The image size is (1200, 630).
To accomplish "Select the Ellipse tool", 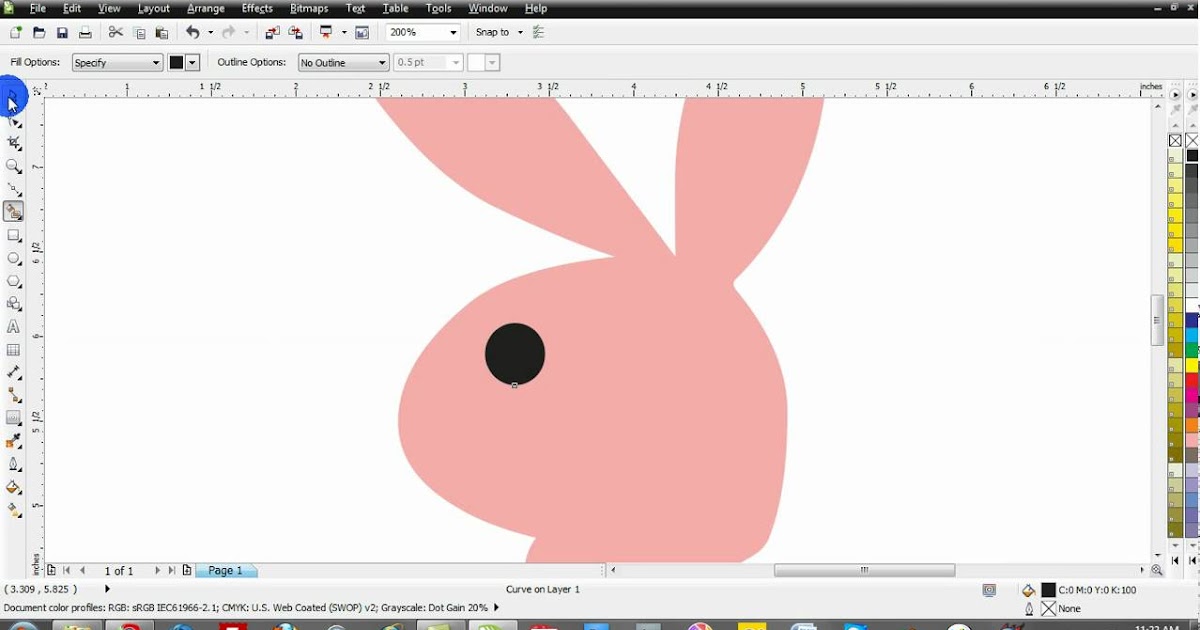I will pos(14,259).
